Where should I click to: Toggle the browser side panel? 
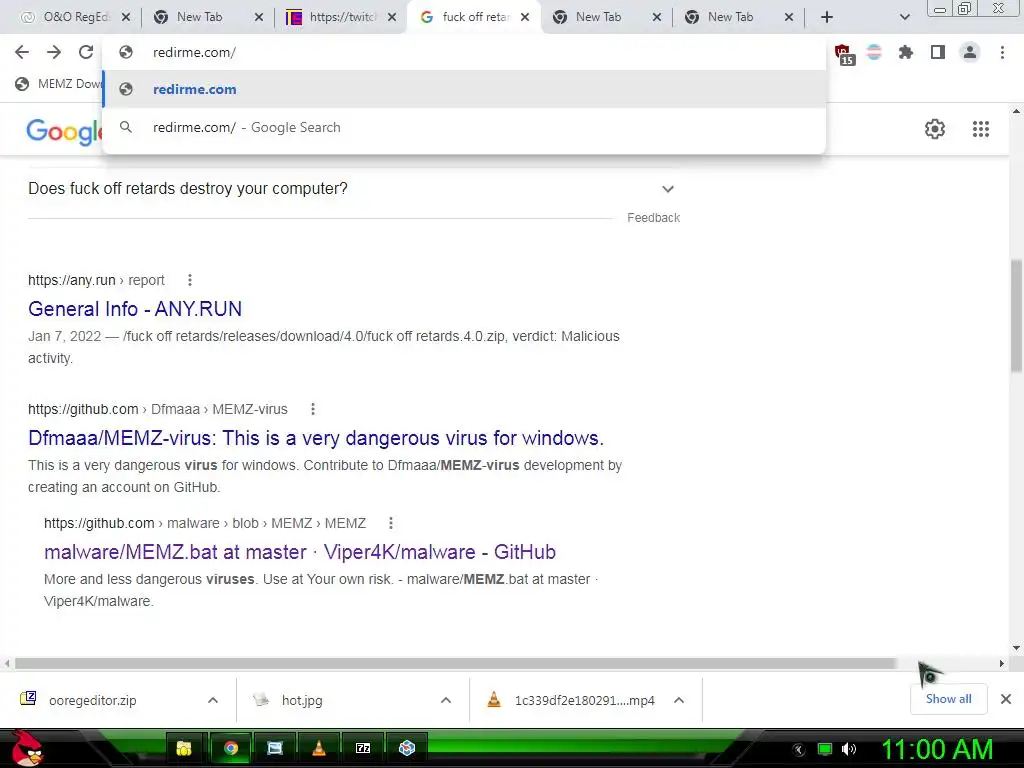coord(938,52)
